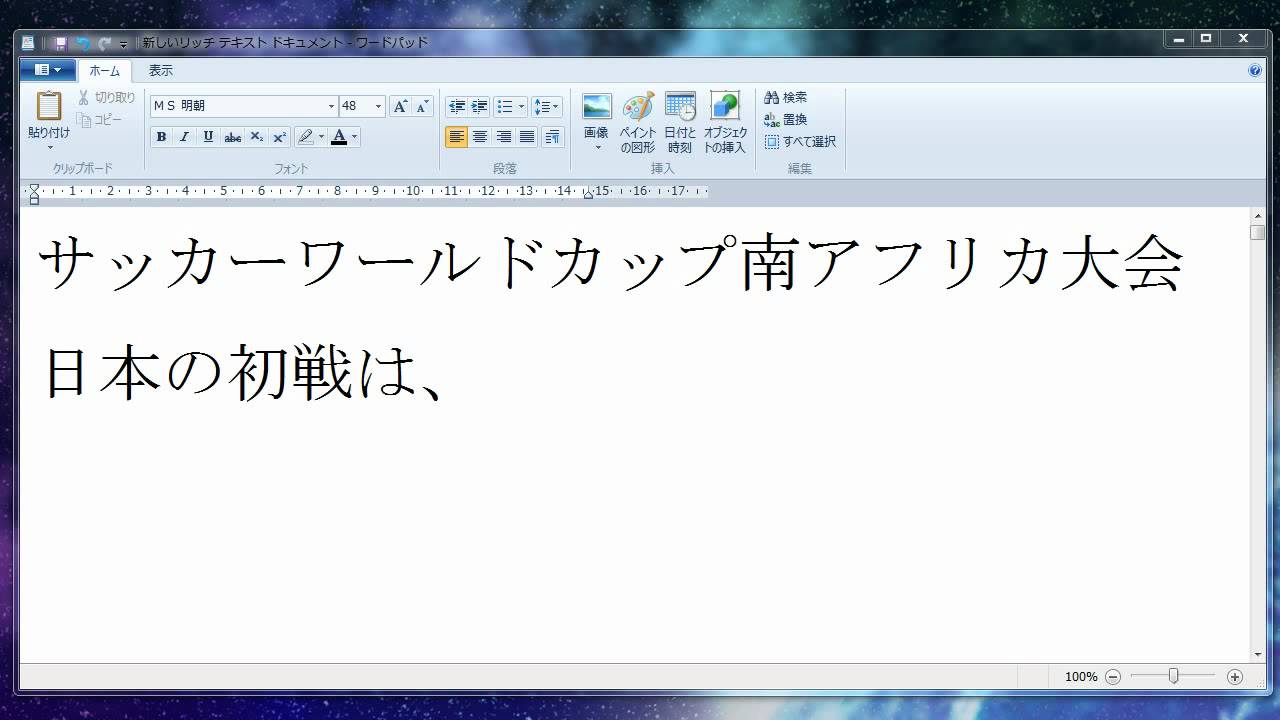Image resolution: width=1280 pixels, height=720 pixels.
Task: Open the blue WordPad file menu button
Action: tap(48, 70)
